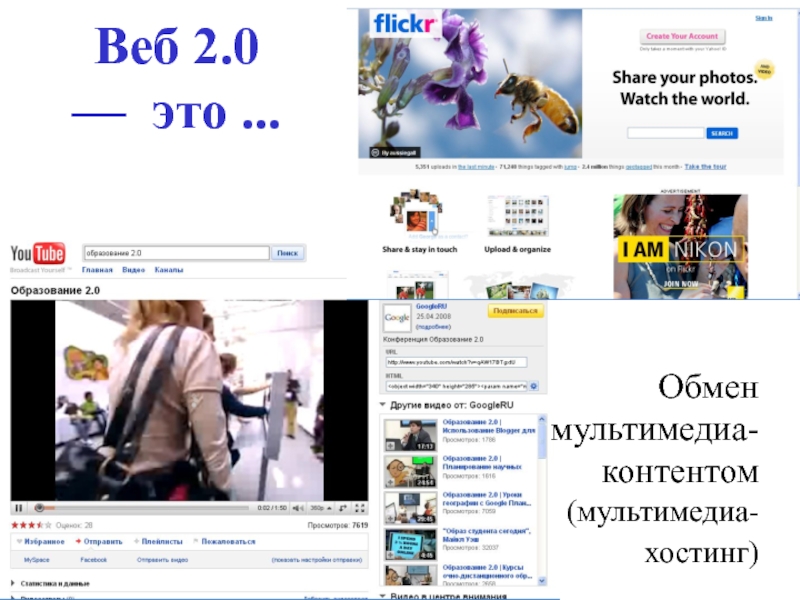This screenshot has width=800, height=600.
Task: Click the related videos scroll up arrow
Action: pos(542,419)
